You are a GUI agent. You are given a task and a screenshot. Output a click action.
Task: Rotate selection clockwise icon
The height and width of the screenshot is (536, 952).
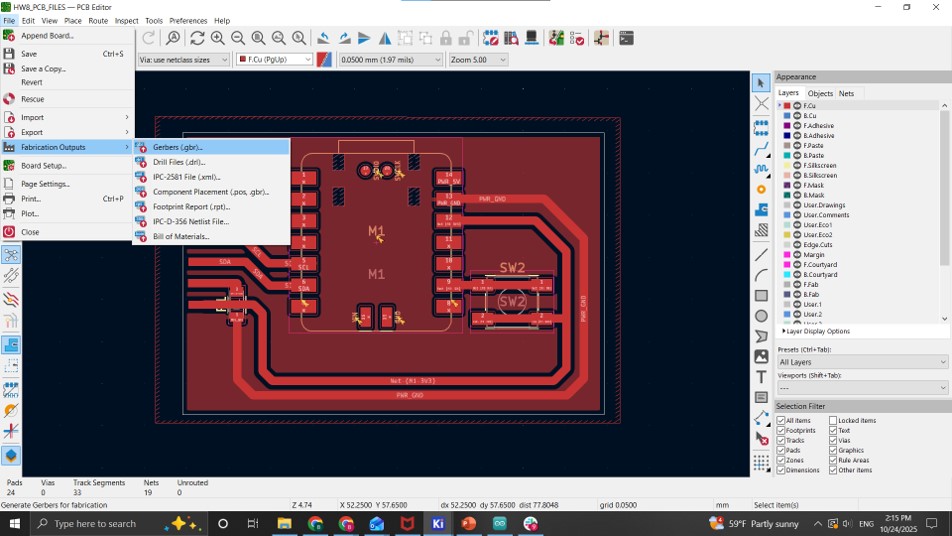344,38
